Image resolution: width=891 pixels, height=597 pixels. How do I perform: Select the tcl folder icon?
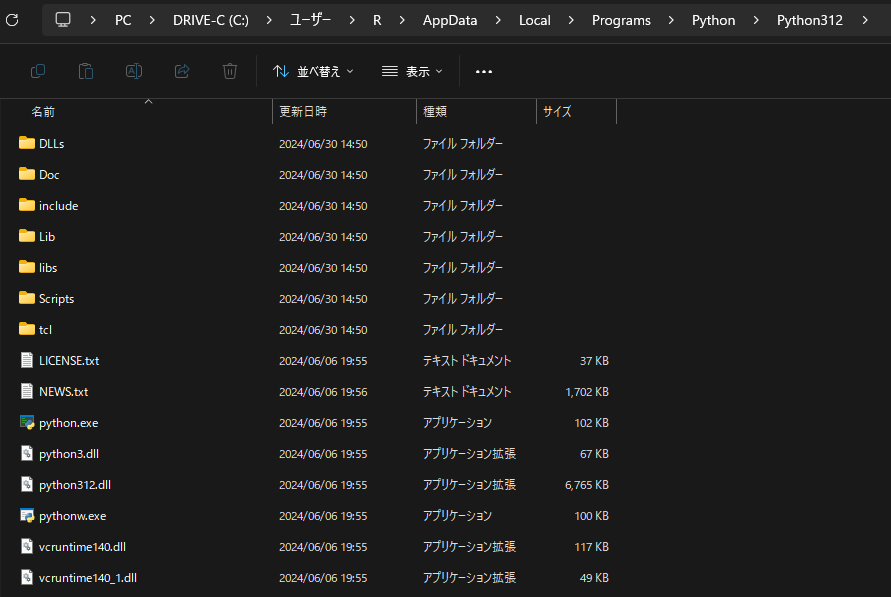pos(27,329)
